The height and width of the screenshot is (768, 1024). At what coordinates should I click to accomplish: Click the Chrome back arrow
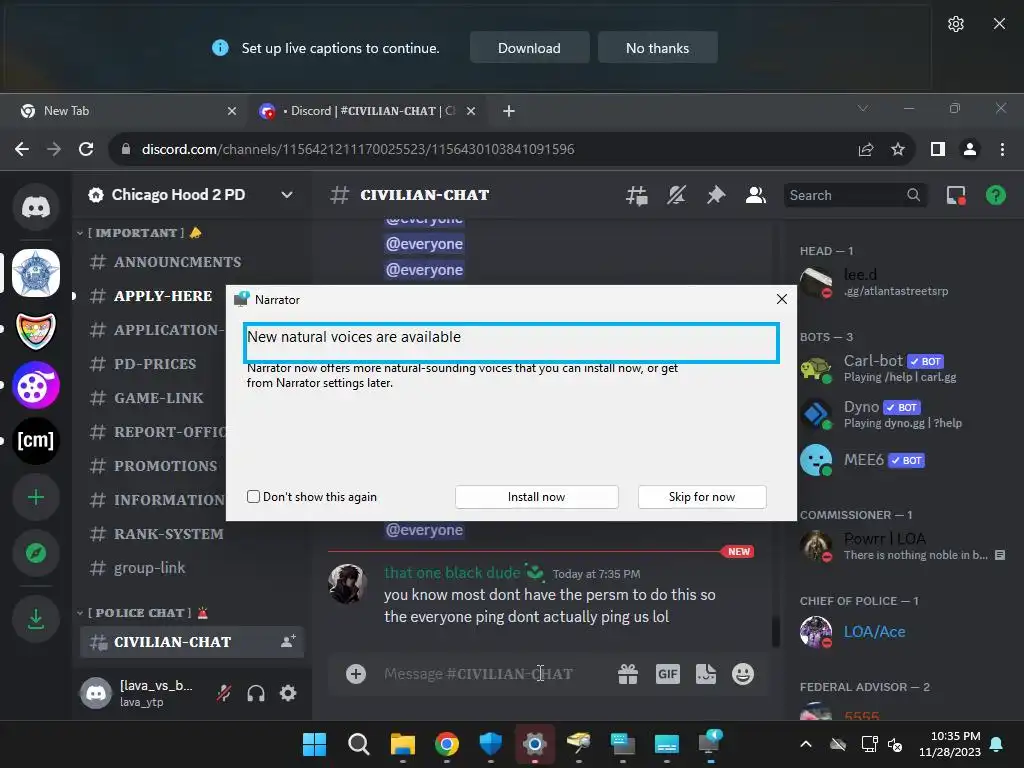pos(22,149)
